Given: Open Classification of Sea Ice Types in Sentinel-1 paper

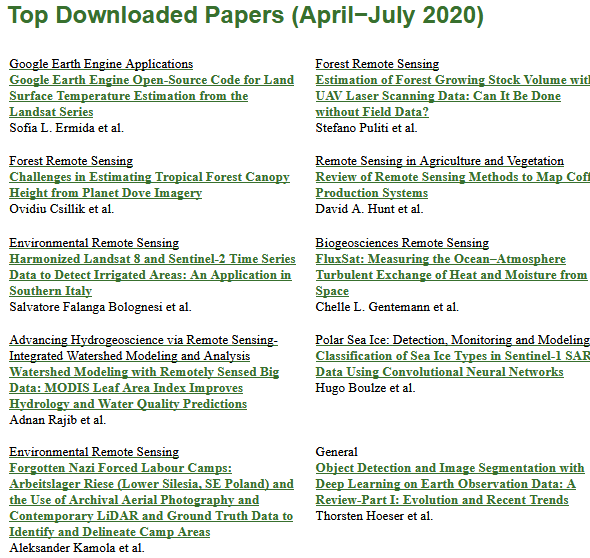Looking at the screenshot, I should (x=453, y=364).
